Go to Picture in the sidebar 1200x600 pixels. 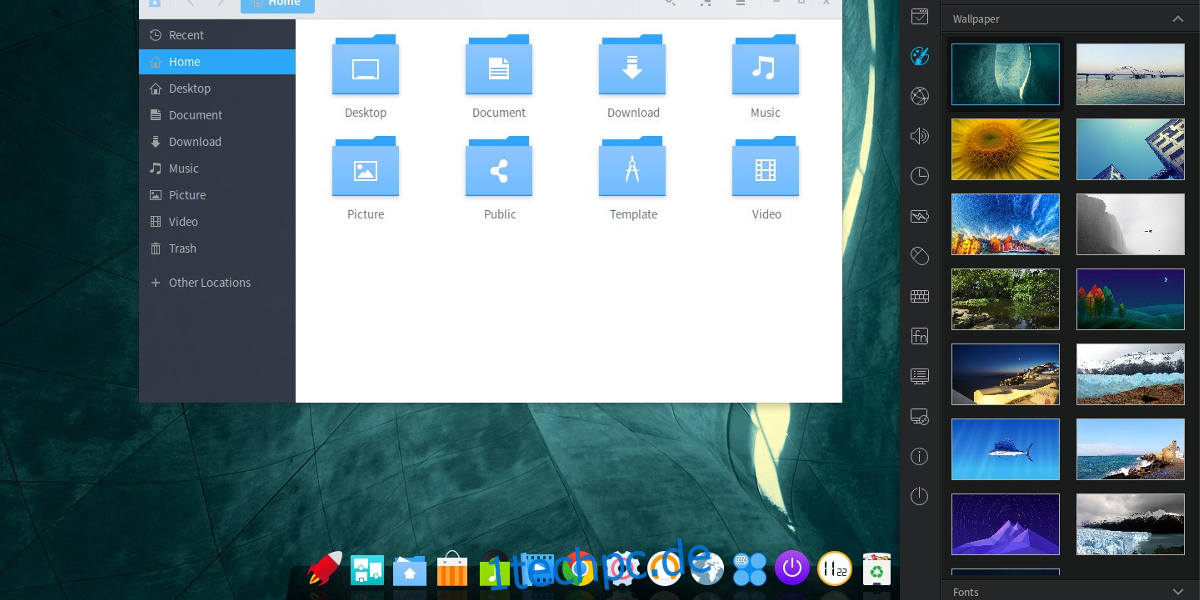pos(217,195)
